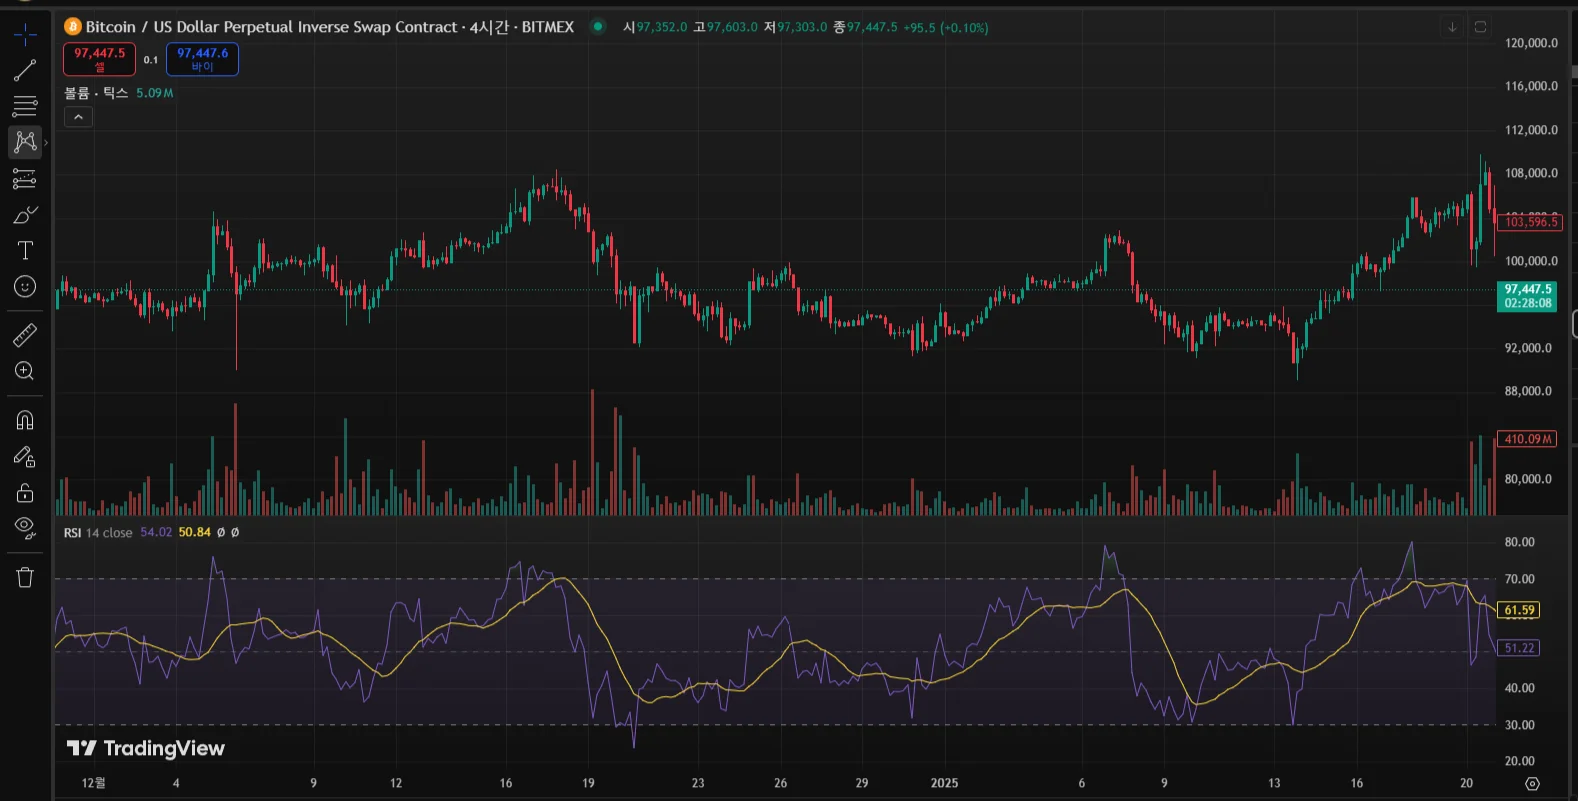This screenshot has height=801, width=1578.
Task: Click the 2025 marker on the time axis
Action: pos(944,783)
